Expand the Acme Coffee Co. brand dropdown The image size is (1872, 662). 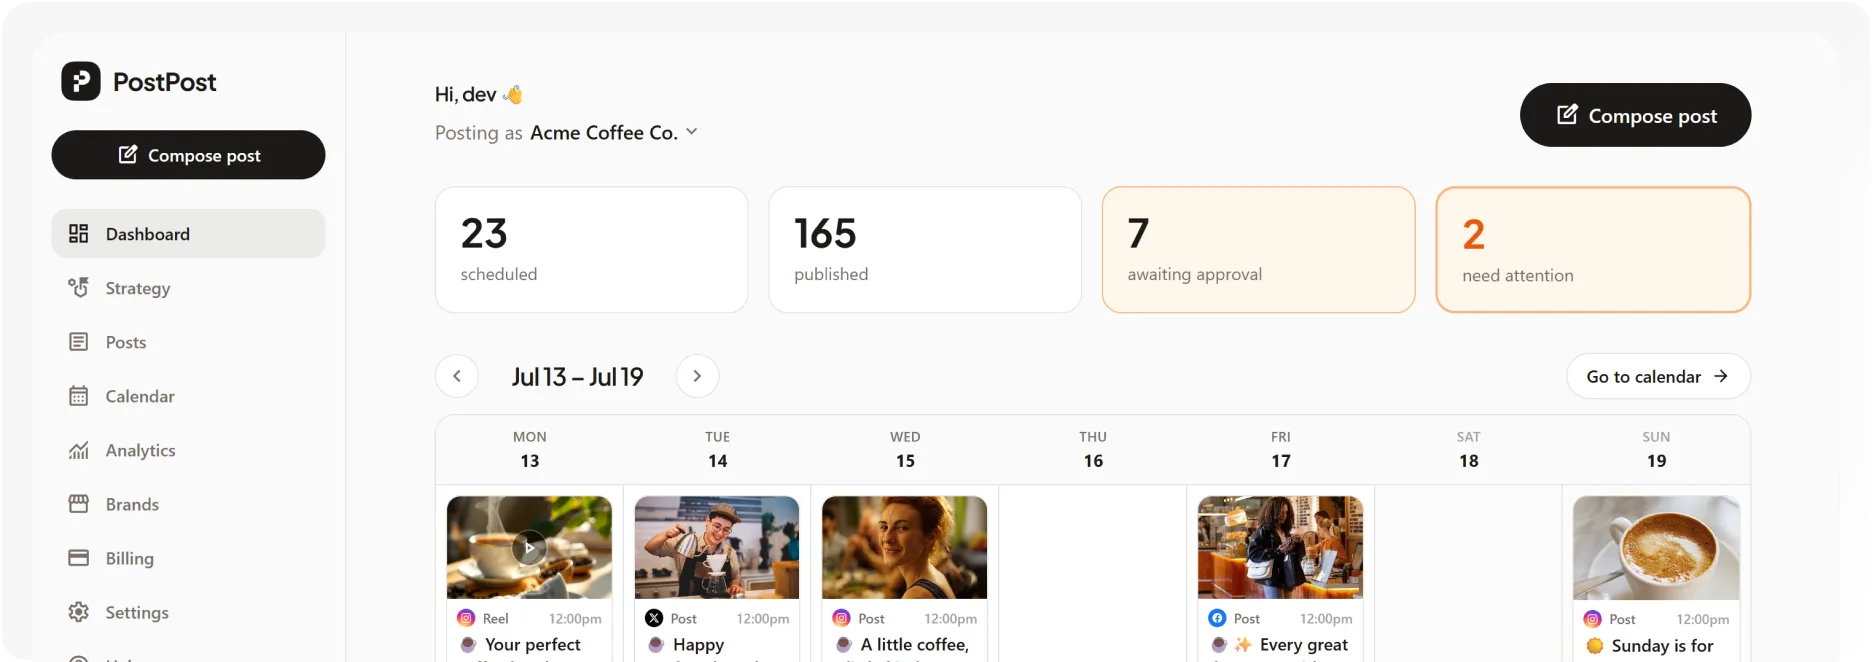(614, 132)
